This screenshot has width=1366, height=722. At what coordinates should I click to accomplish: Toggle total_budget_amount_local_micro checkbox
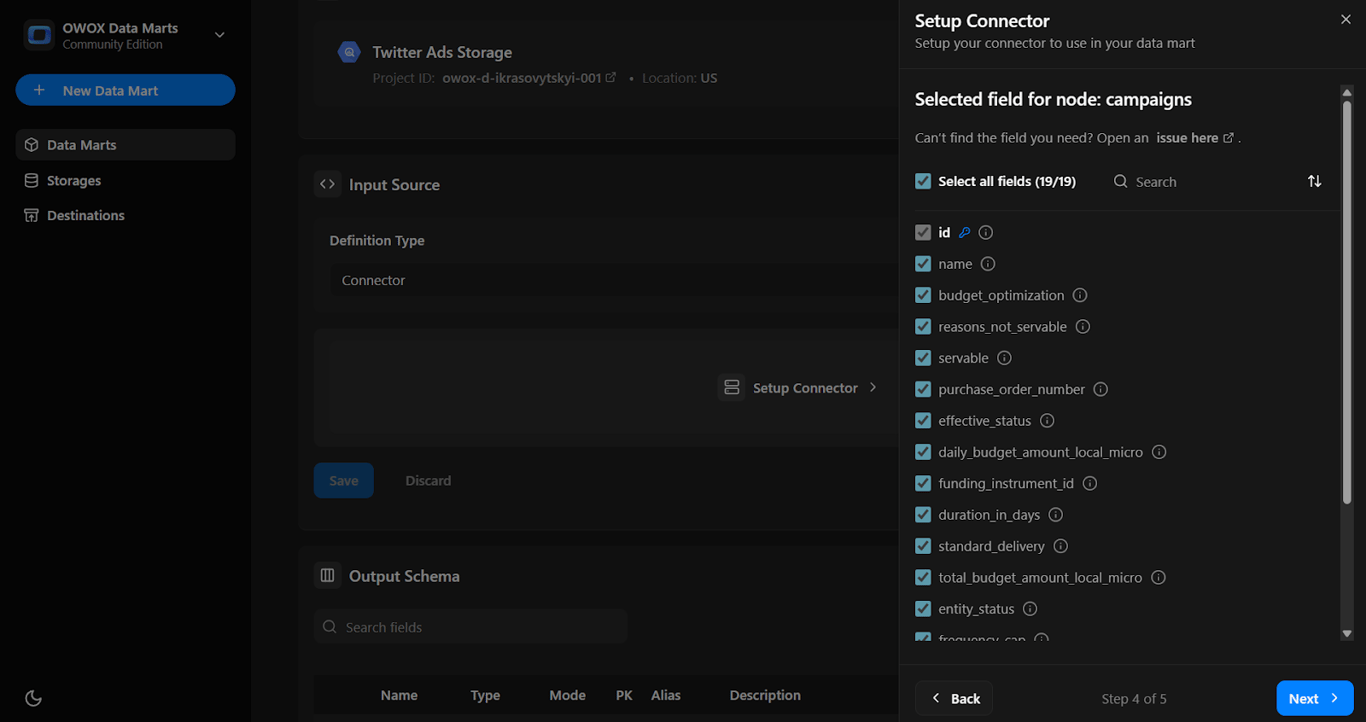(923, 577)
